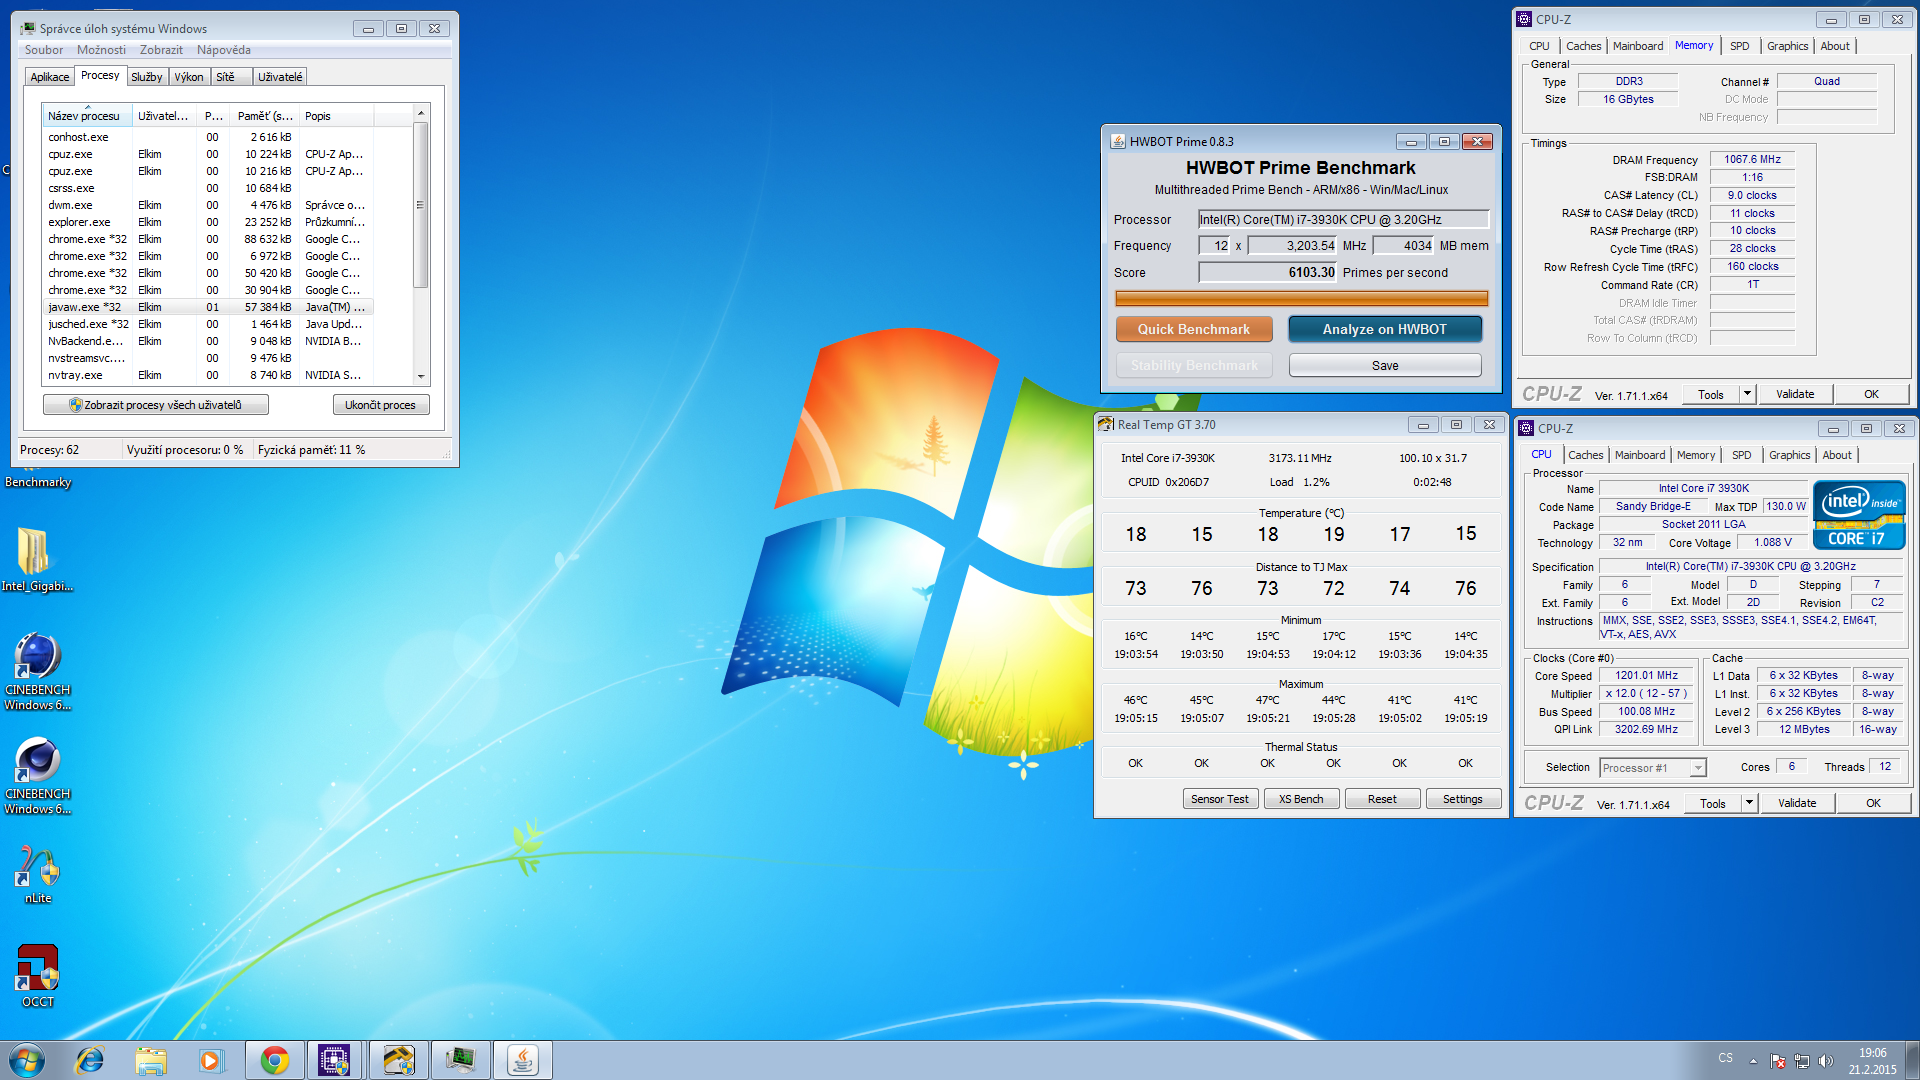Switch to the CPU-Z taskbar button
1920x1080 pixels.
click(335, 1060)
